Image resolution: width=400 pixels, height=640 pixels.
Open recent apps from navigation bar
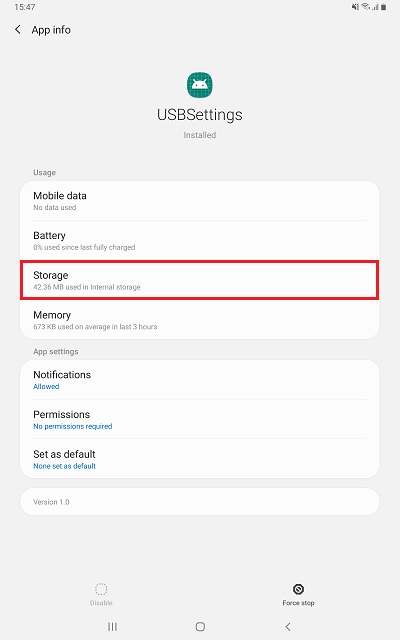click(112, 627)
